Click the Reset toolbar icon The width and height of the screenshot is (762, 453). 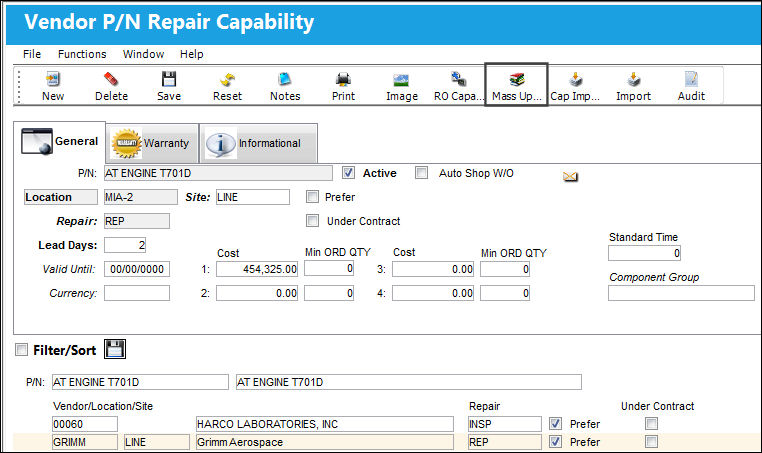[x=227, y=79]
